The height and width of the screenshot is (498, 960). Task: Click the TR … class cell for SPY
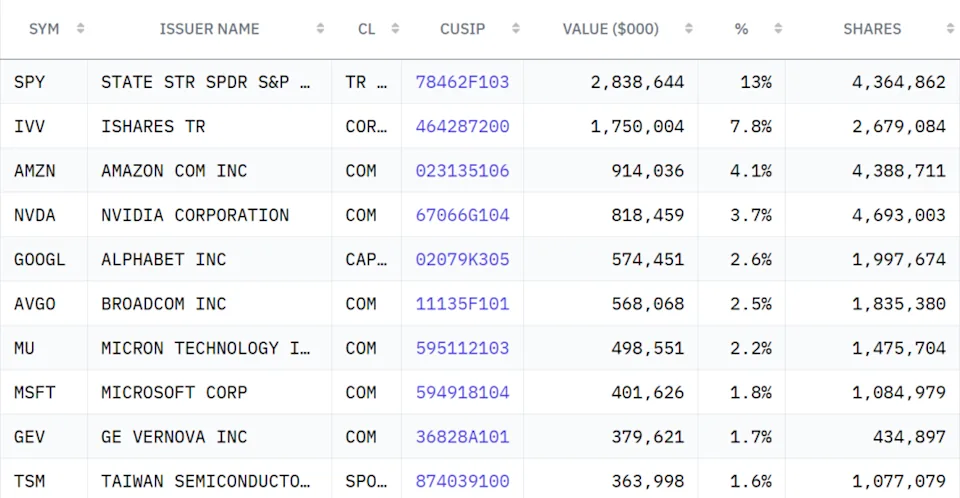[x=366, y=82]
